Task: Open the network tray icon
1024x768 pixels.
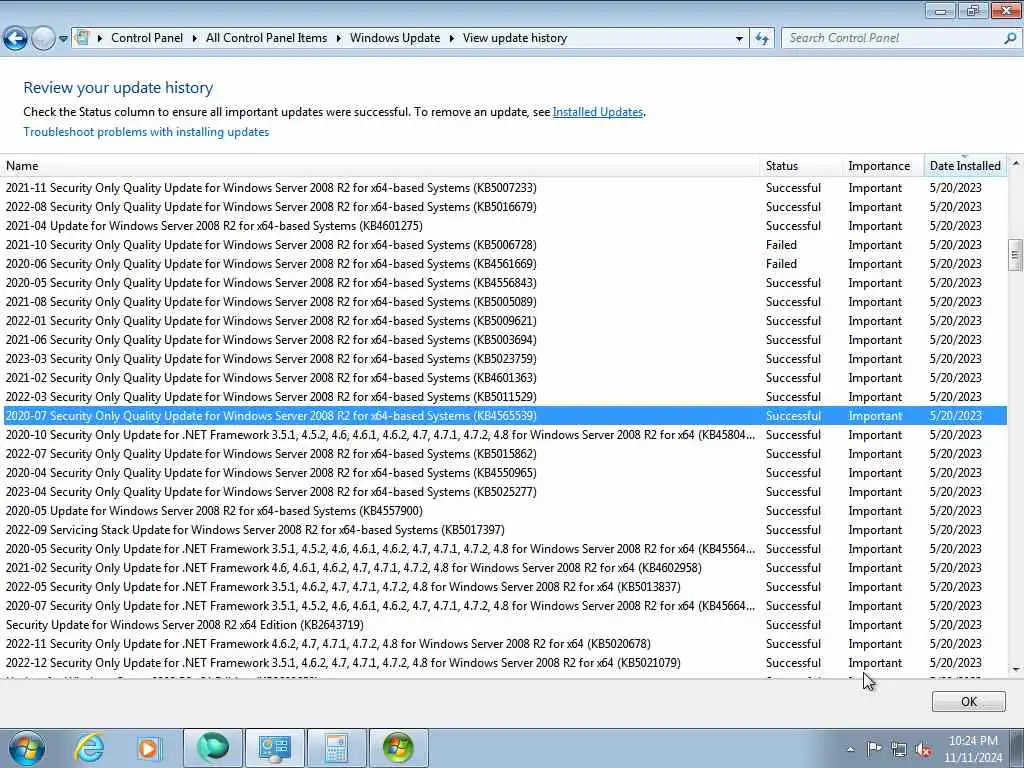Action: [x=899, y=749]
